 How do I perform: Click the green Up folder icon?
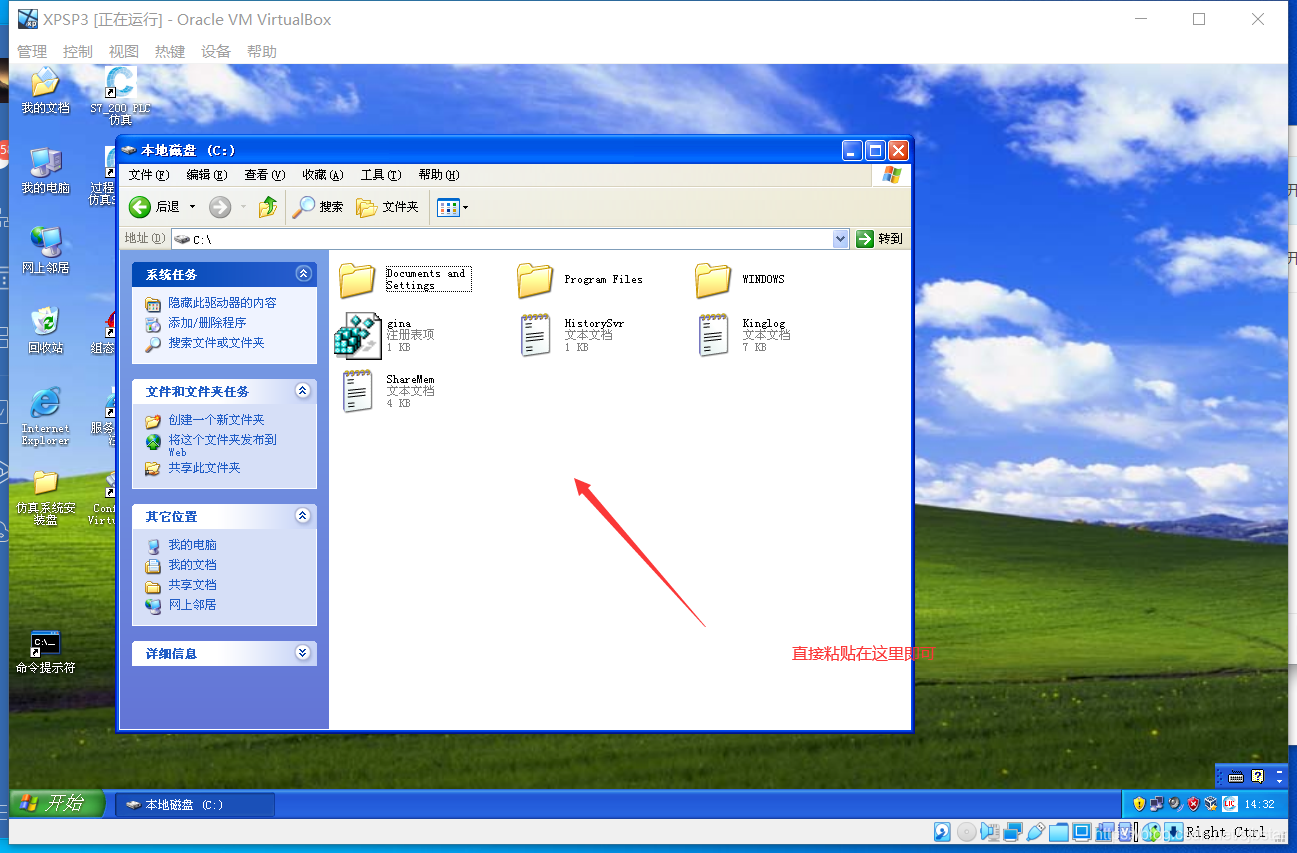pyautogui.click(x=268, y=207)
